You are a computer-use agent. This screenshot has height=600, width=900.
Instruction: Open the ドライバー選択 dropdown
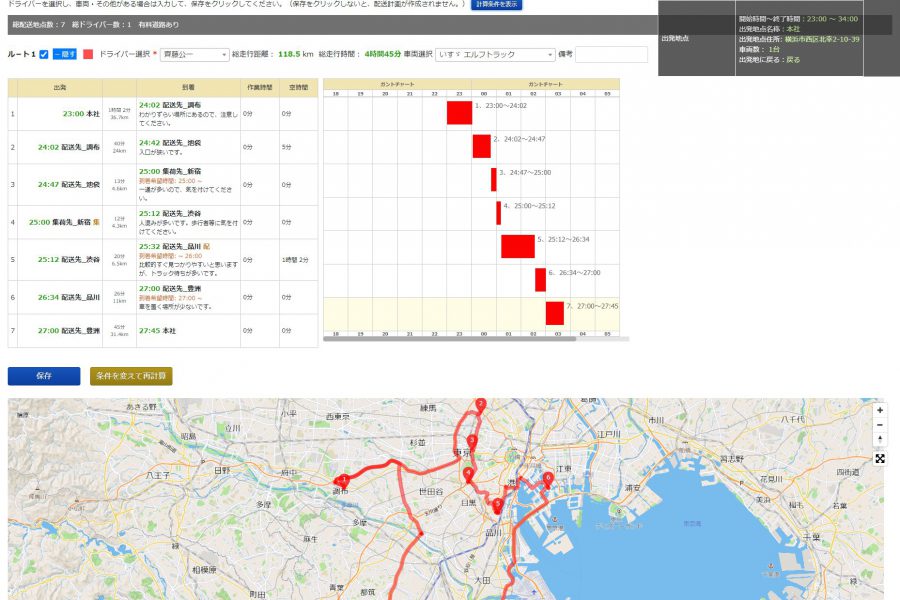(x=195, y=55)
